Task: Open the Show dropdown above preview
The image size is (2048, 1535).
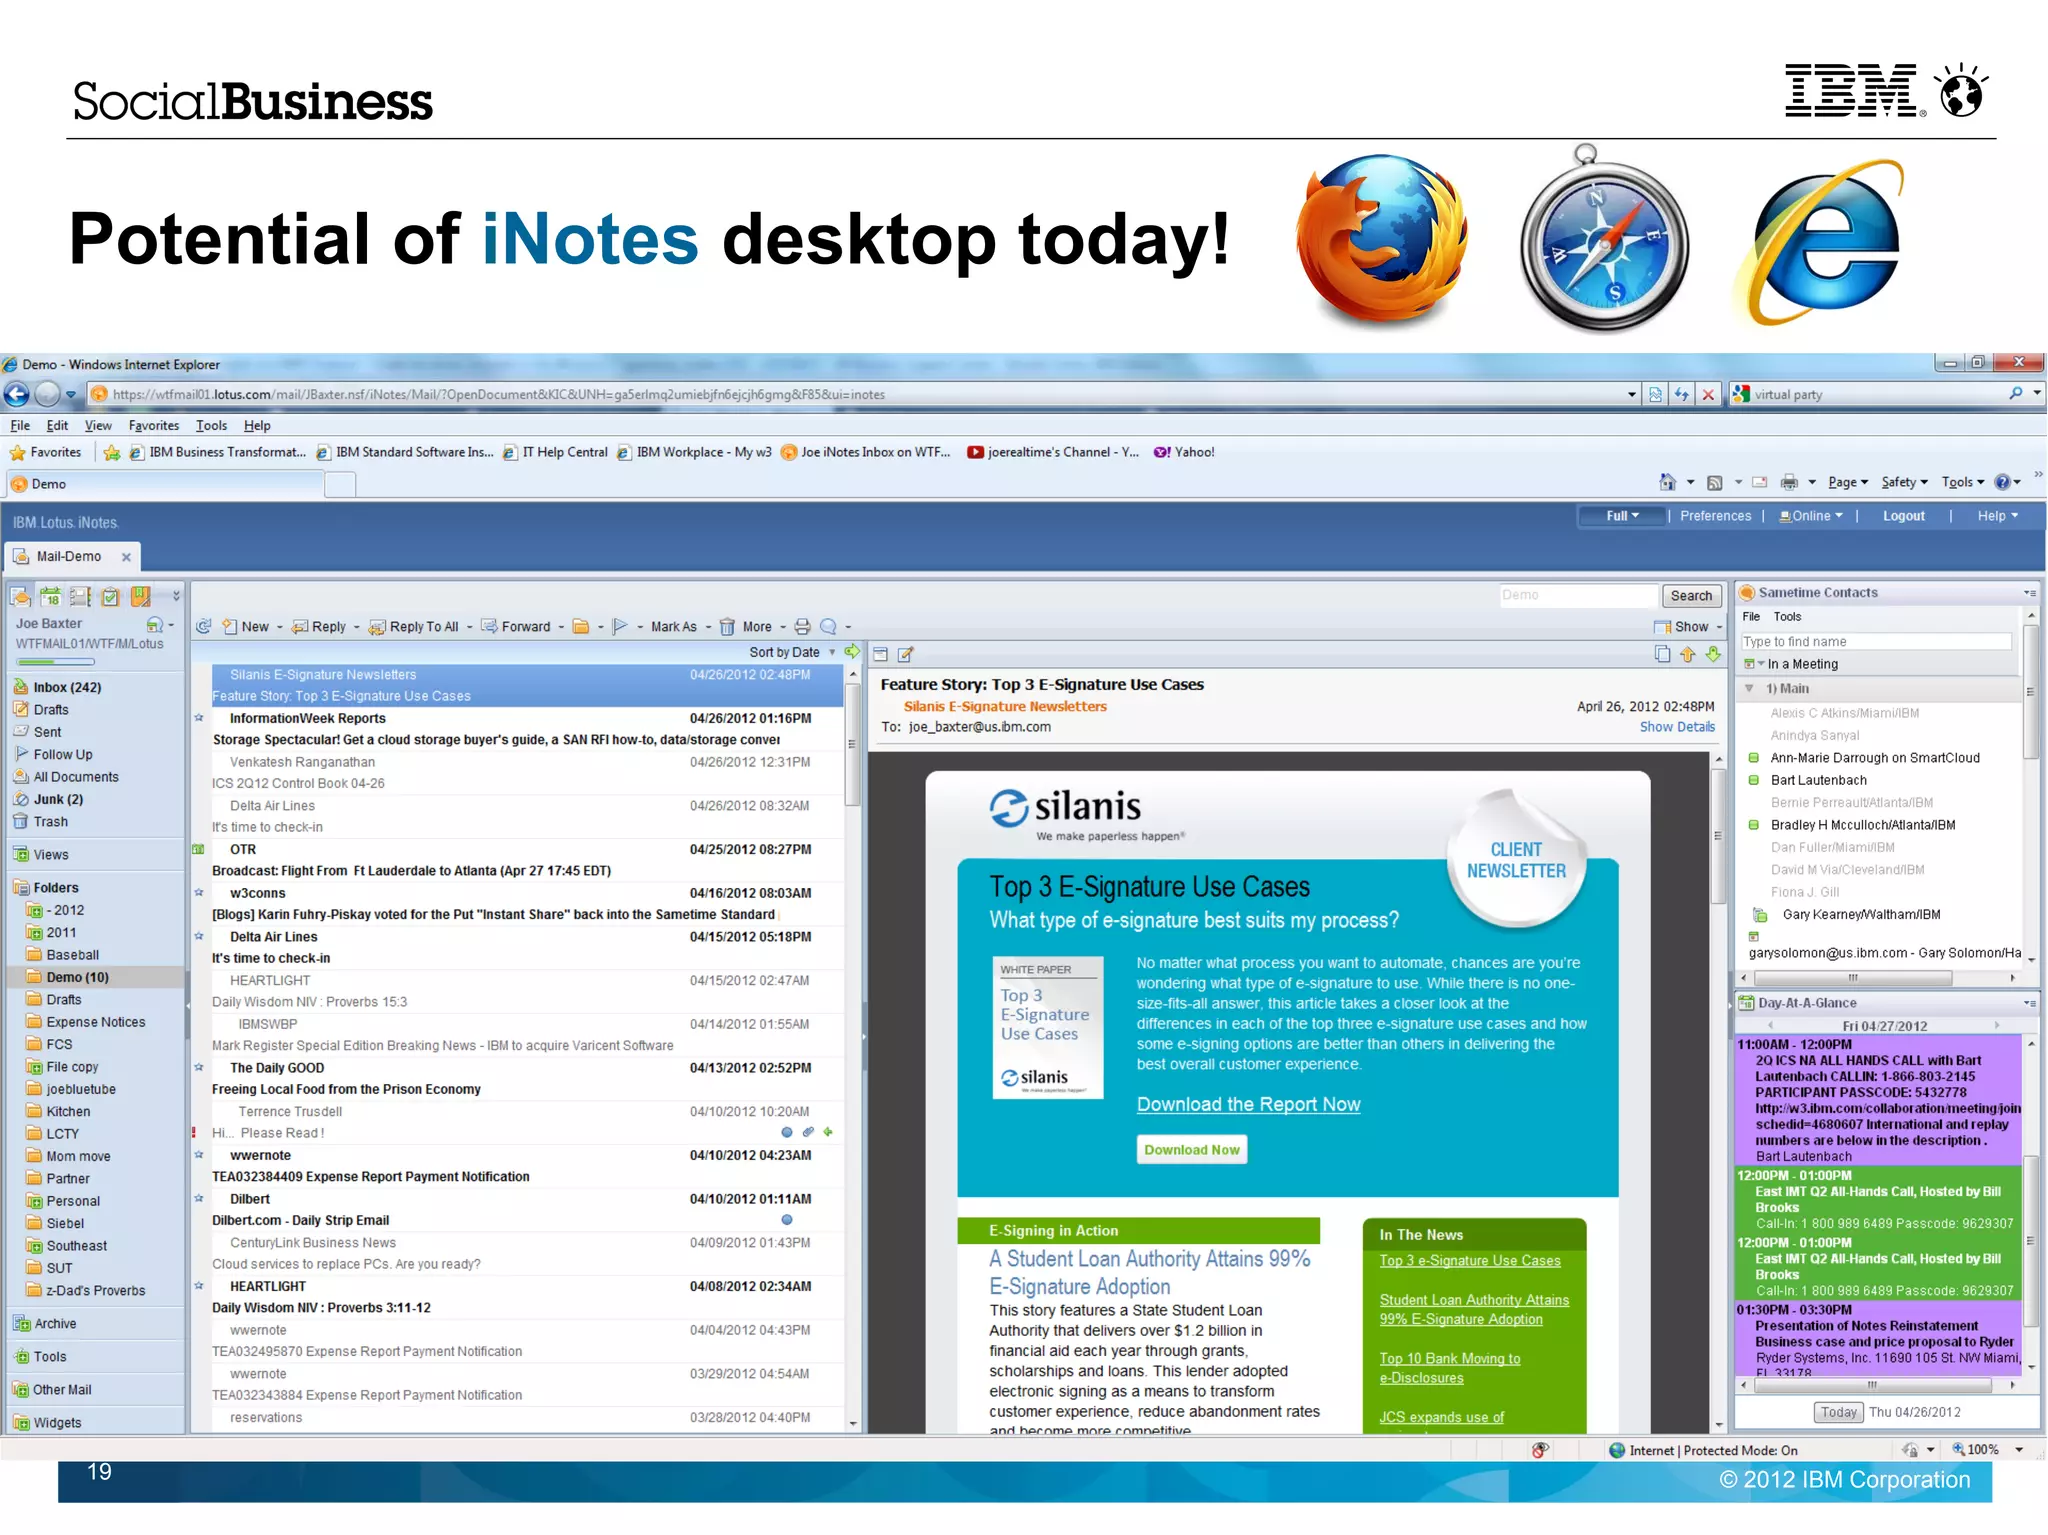Action: 1689,627
